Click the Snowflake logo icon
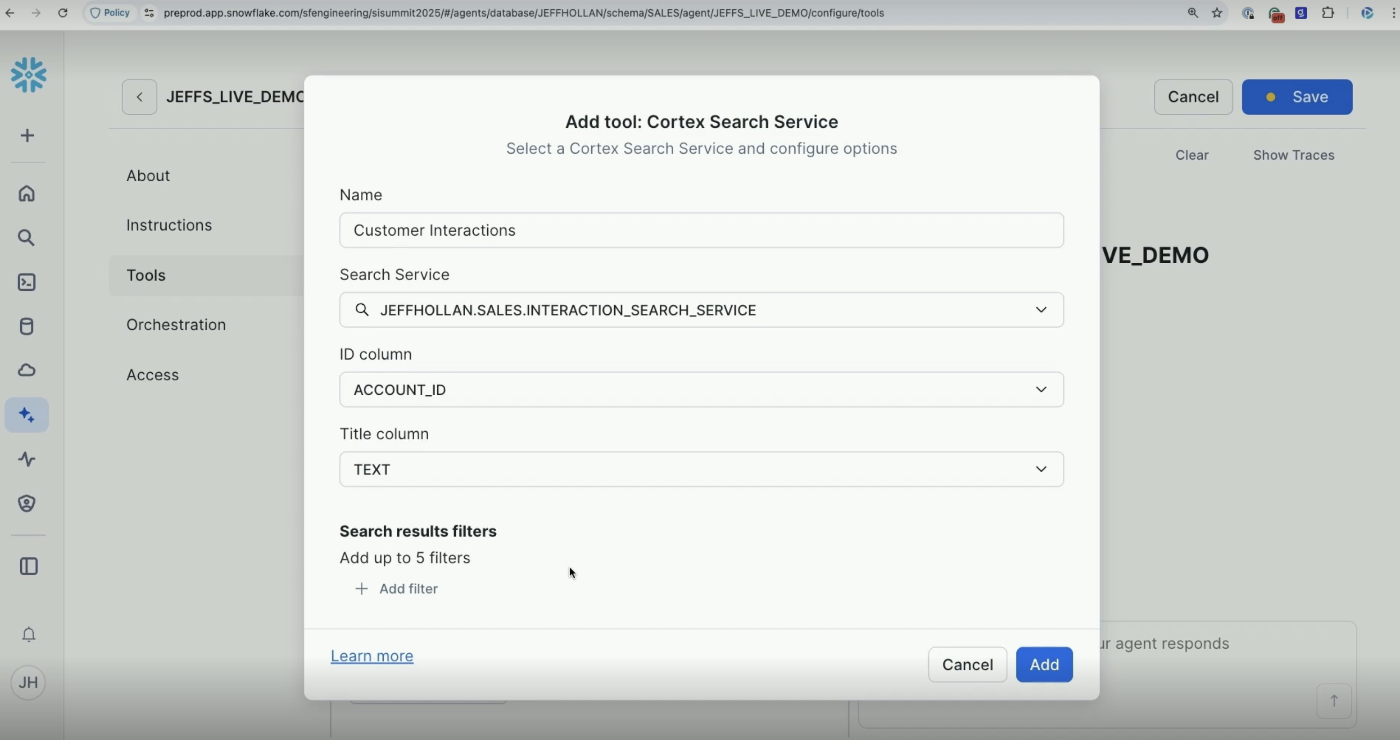 [x=28, y=75]
